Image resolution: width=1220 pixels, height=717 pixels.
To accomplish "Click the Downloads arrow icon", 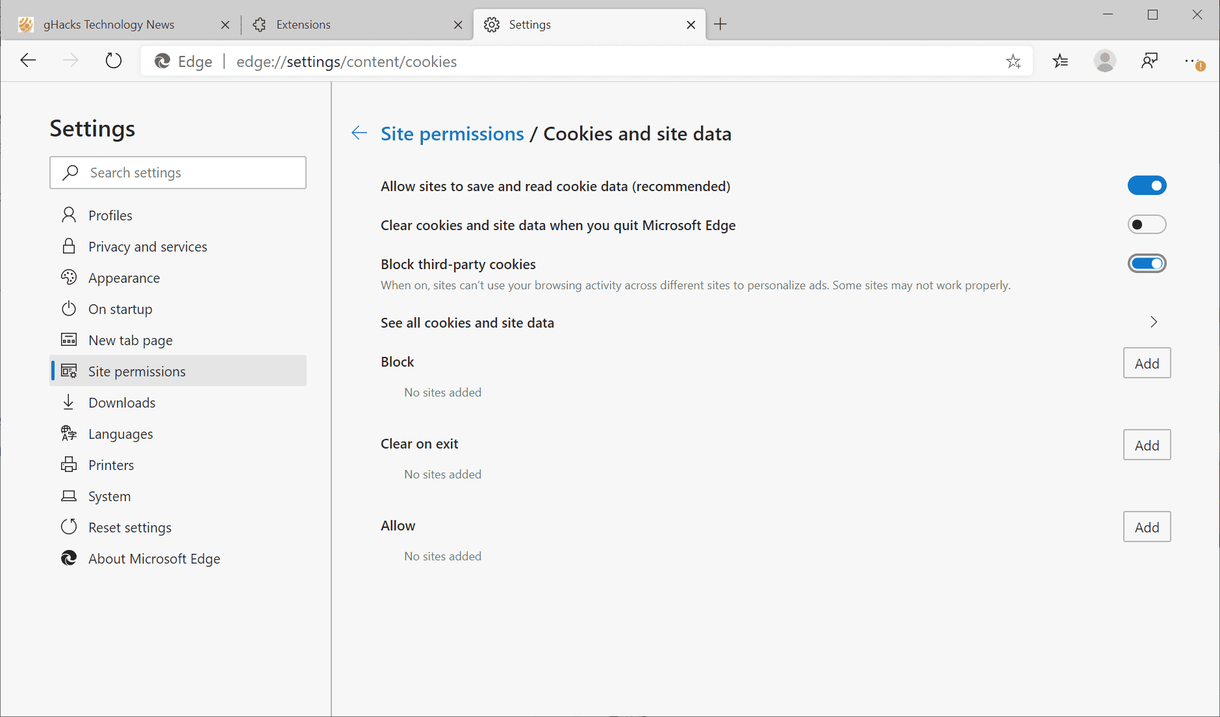I will click(x=69, y=402).
